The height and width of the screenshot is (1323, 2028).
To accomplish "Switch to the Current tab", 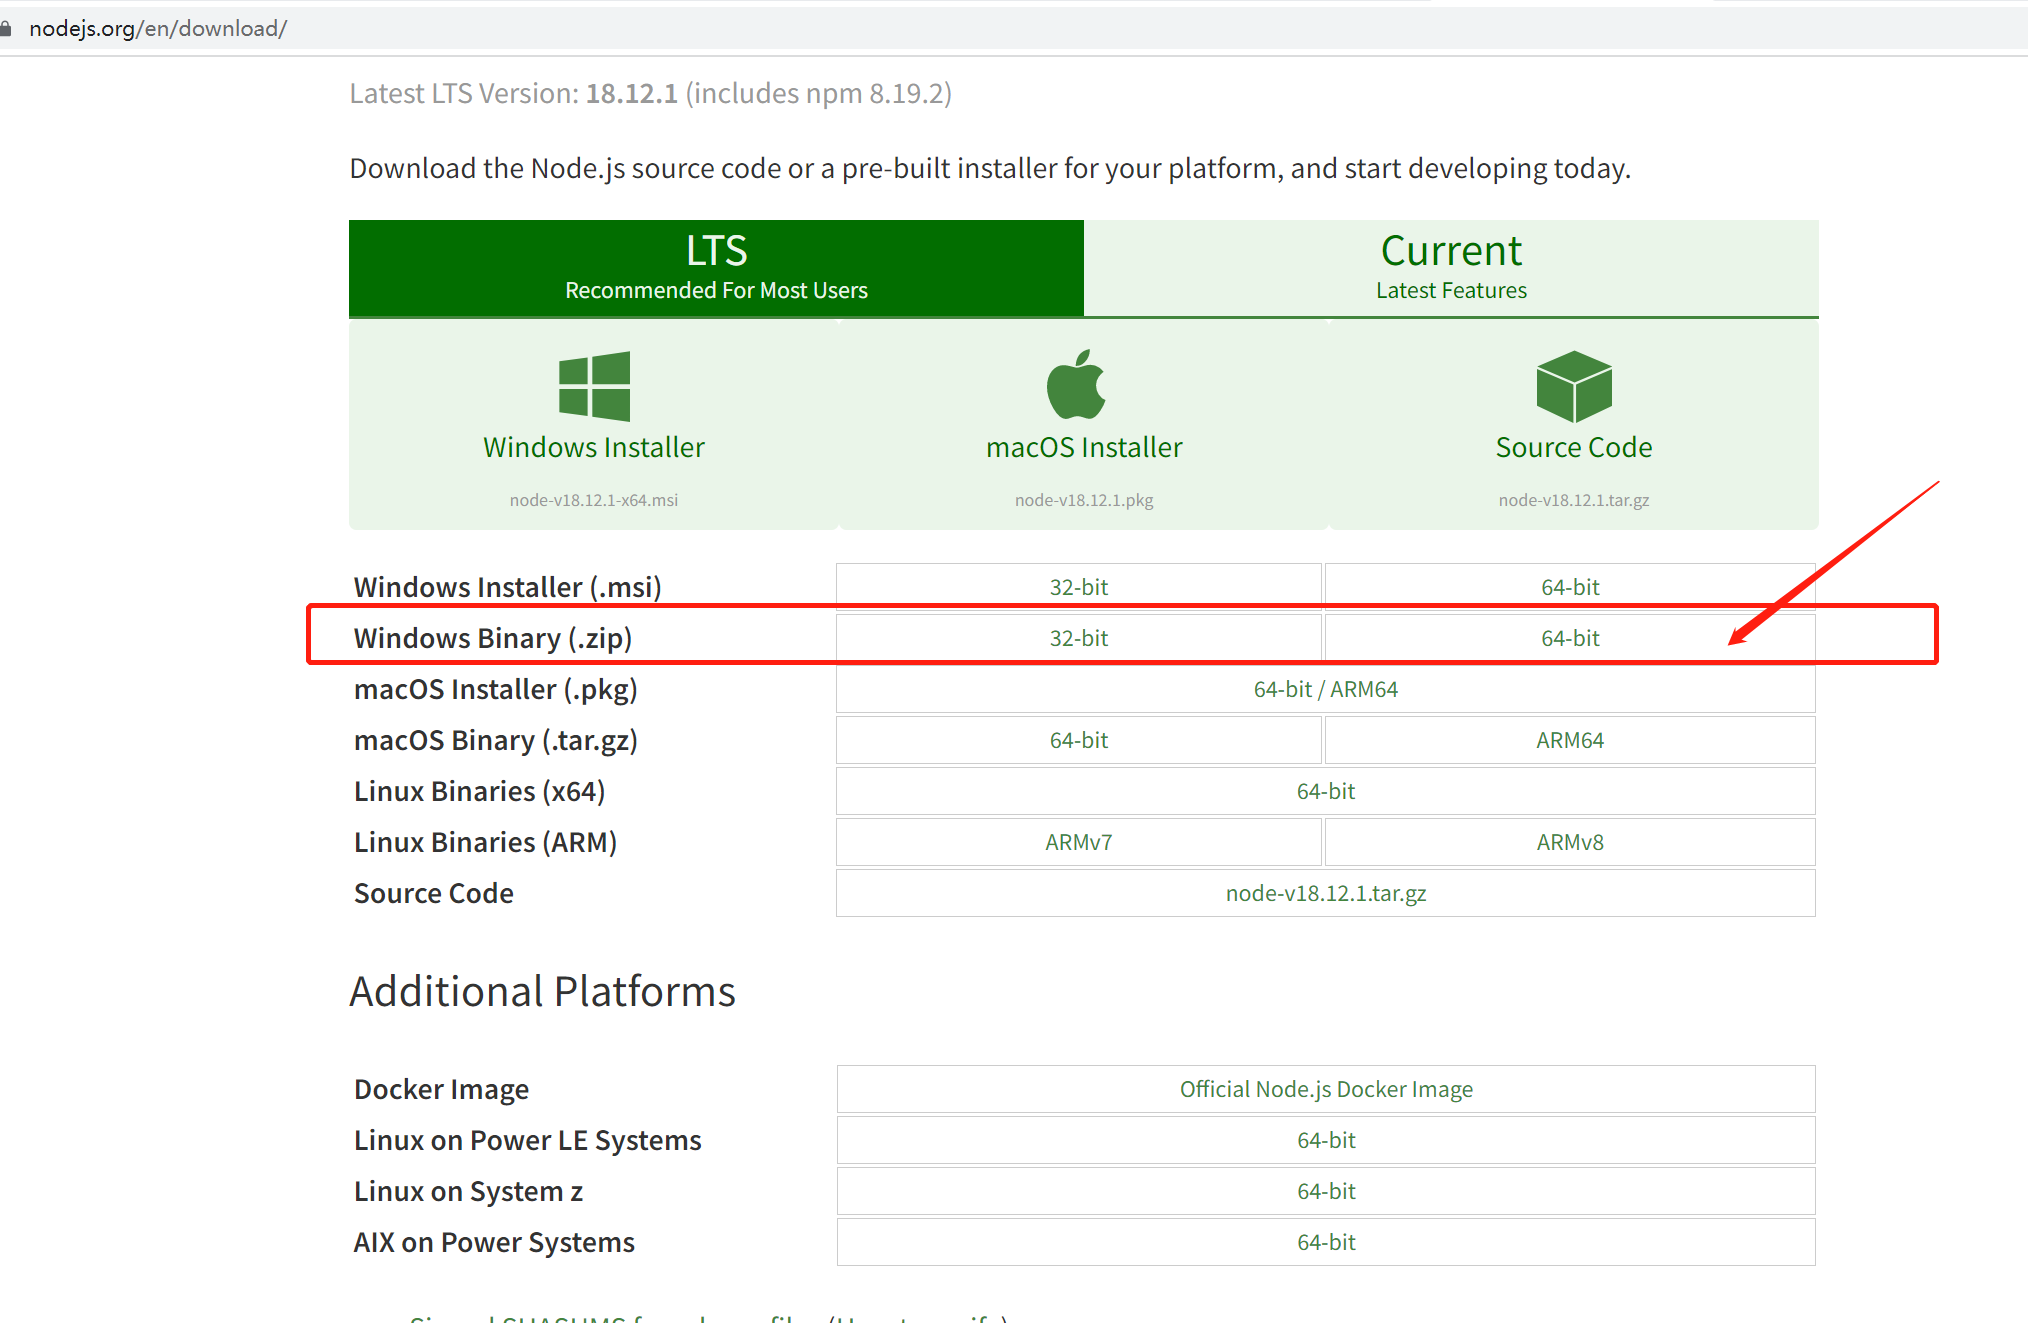I will pos(1451,268).
